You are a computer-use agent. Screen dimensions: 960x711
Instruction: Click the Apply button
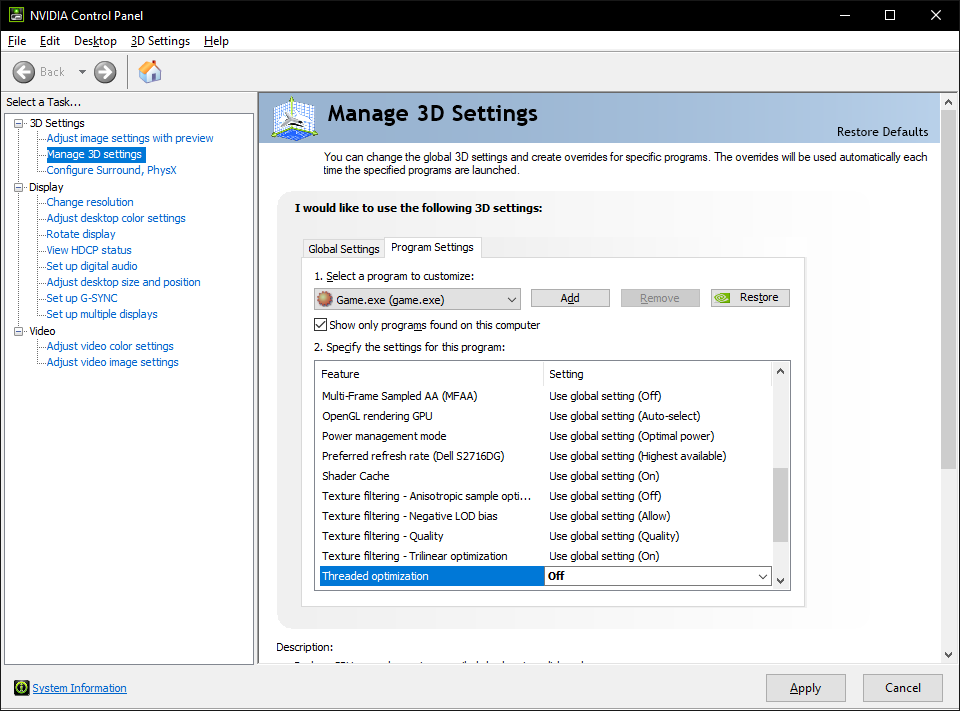pos(806,688)
